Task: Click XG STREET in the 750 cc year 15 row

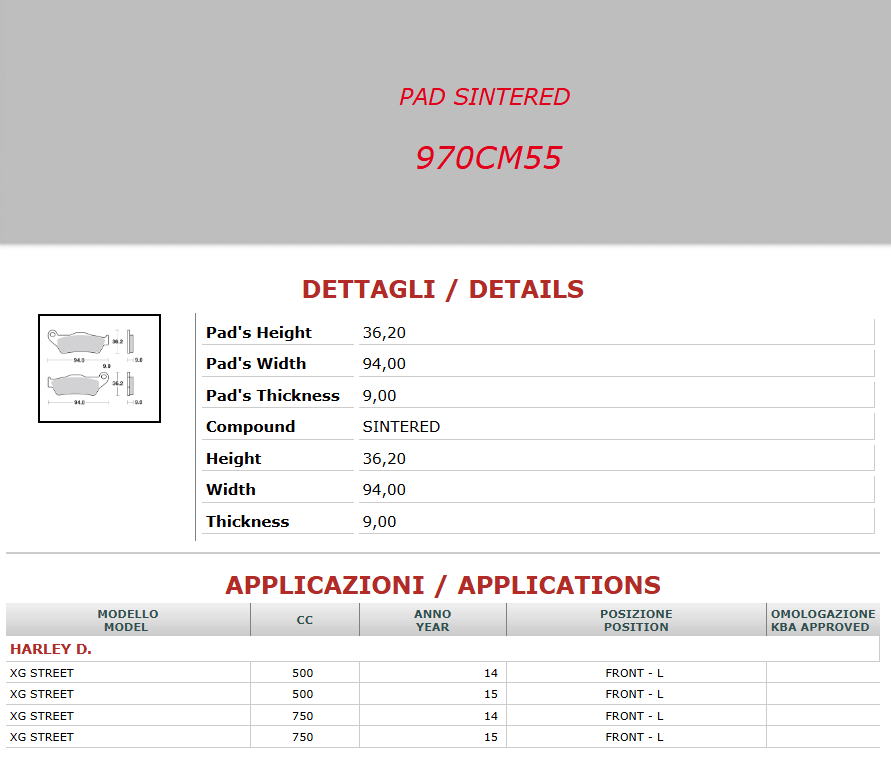Action: click(41, 737)
